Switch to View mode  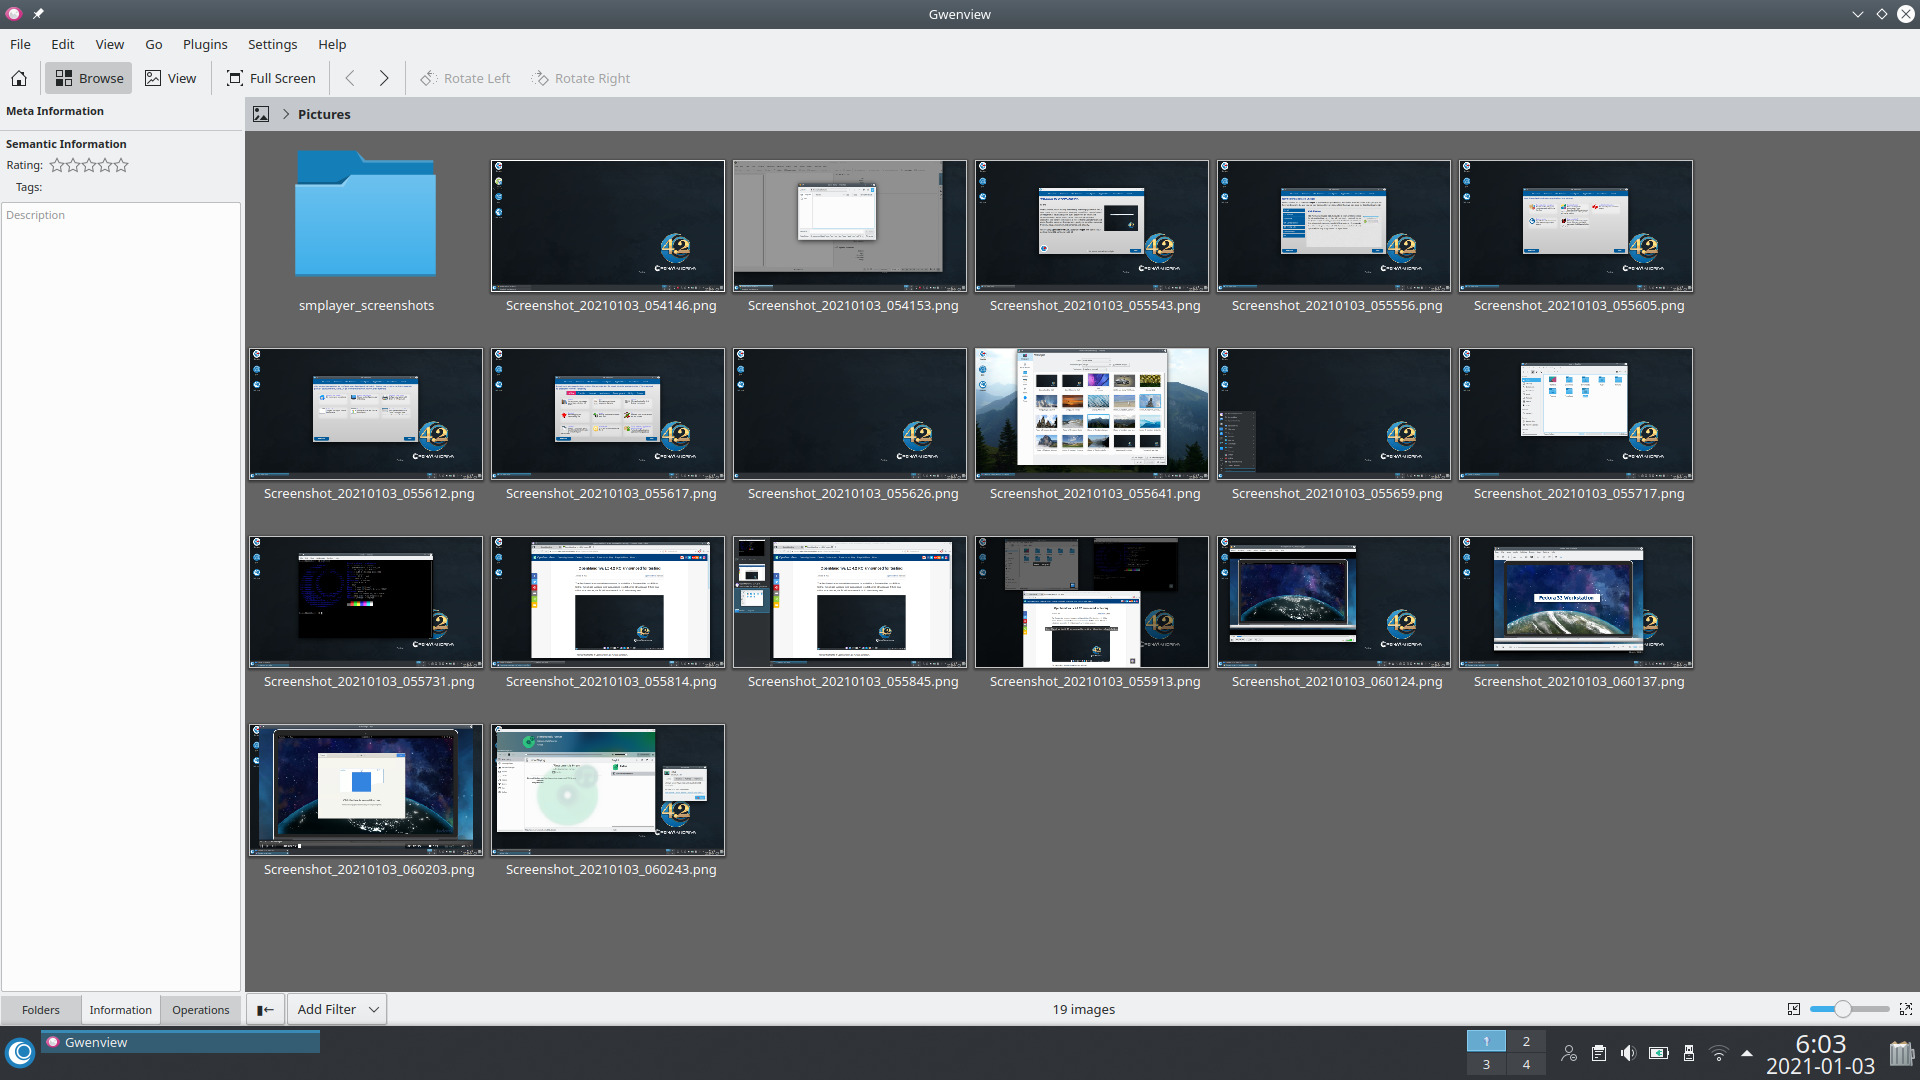[x=170, y=78]
